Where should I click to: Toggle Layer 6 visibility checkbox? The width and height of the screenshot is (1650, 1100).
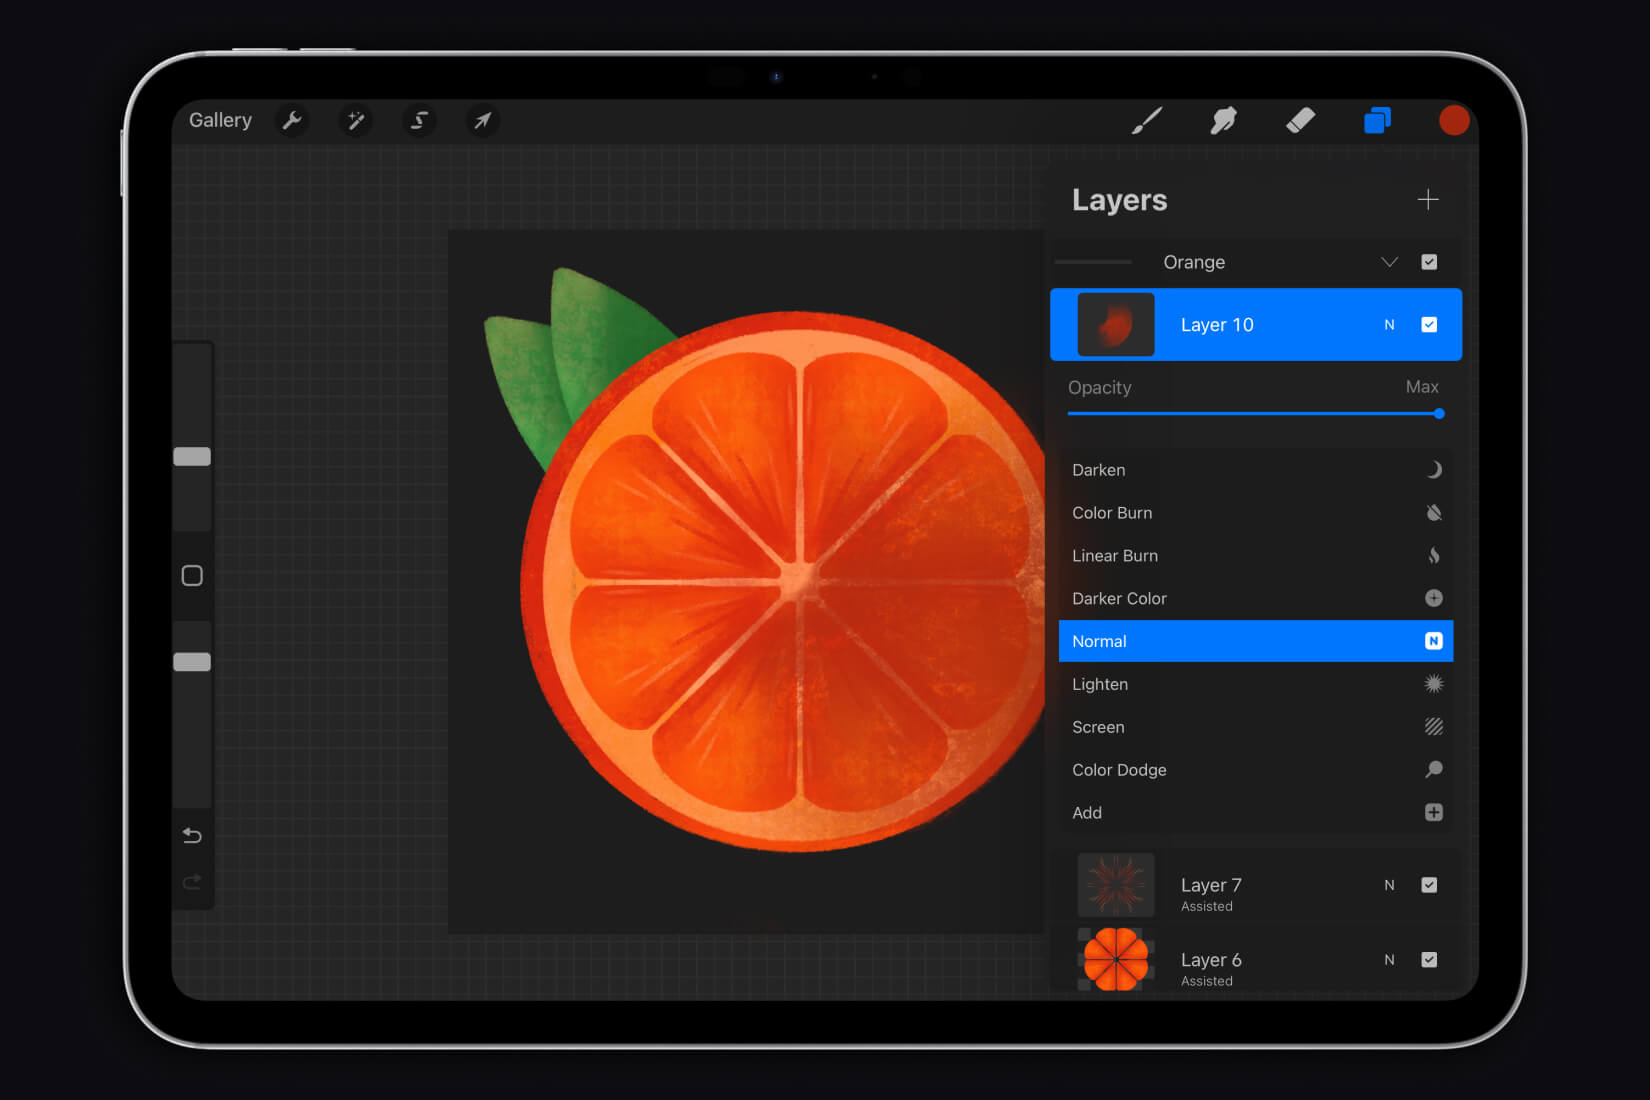coord(1429,960)
